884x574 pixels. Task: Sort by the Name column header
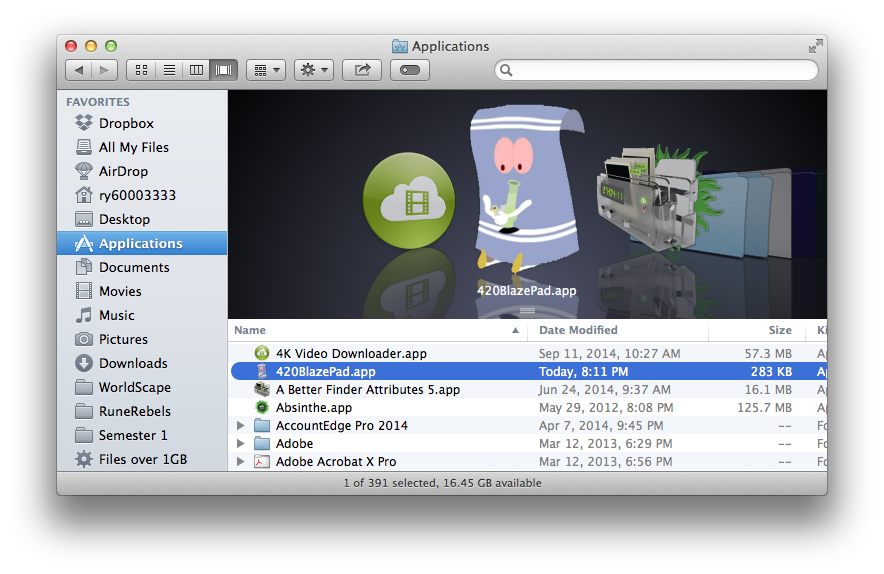[x=377, y=330]
